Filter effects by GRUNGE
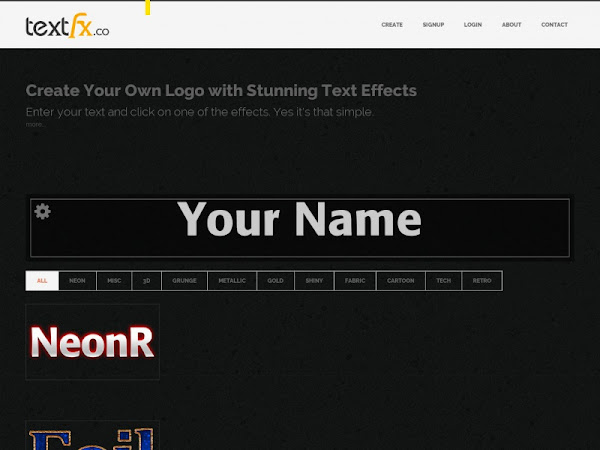This screenshot has height=450, width=600. (184, 280)
